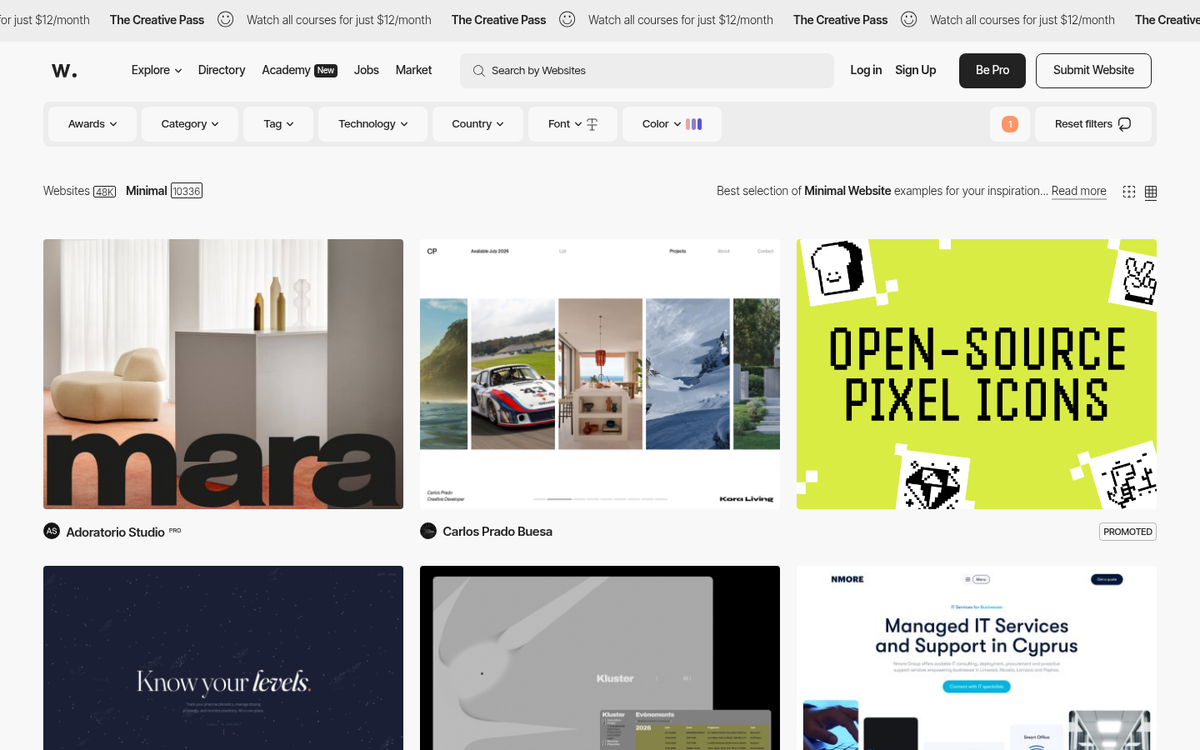The height and width of the screenshot is (750, 1200).
Task: Select the fullscreen view icon near Read more
Action: click(x=1128, y=191)
